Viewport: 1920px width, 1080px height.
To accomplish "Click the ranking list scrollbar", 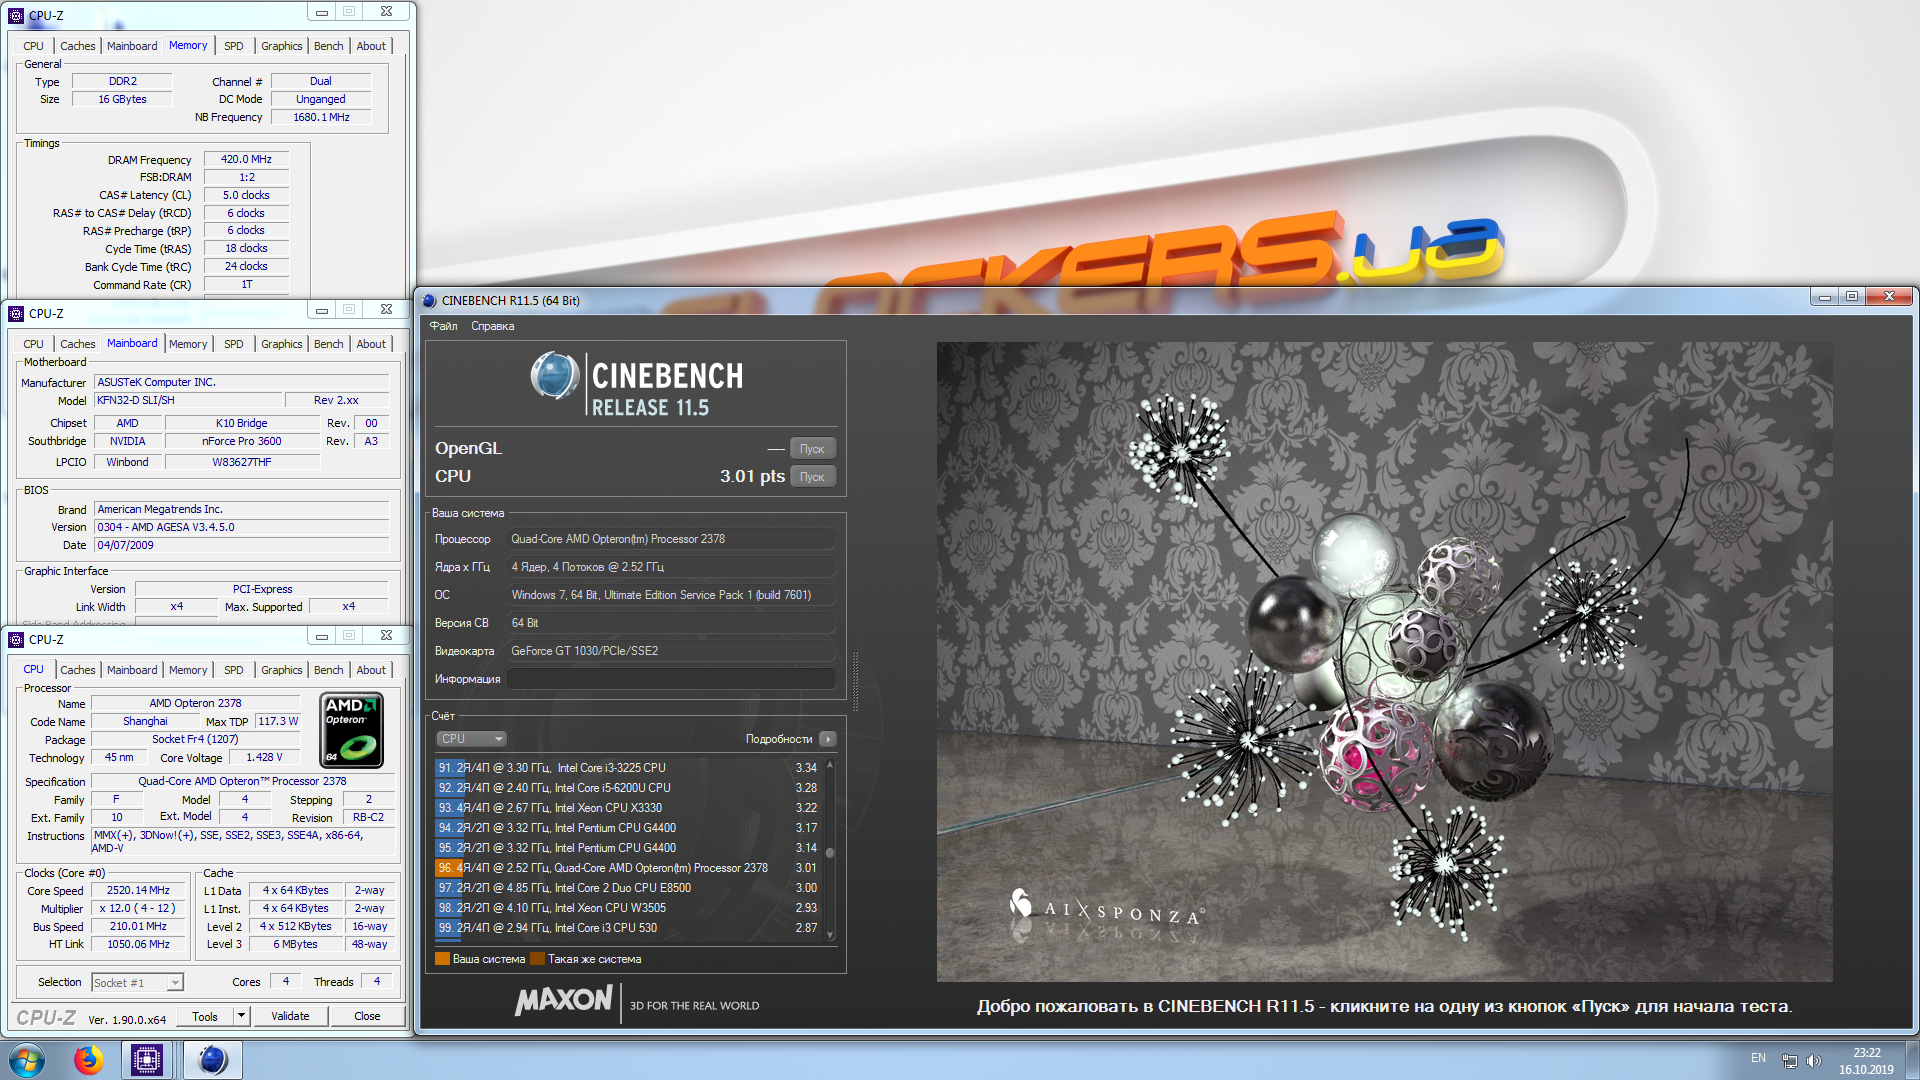I will pos(830,851).
